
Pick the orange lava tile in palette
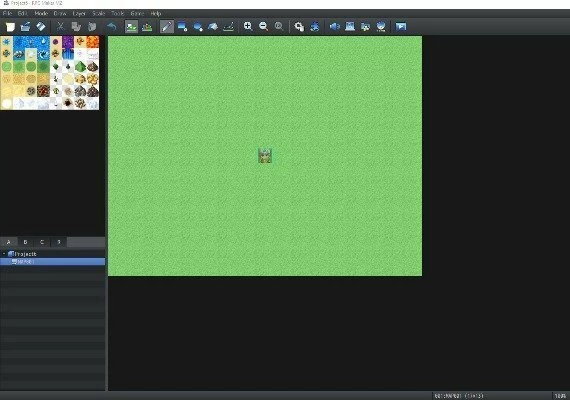click(x=93, y=42)
